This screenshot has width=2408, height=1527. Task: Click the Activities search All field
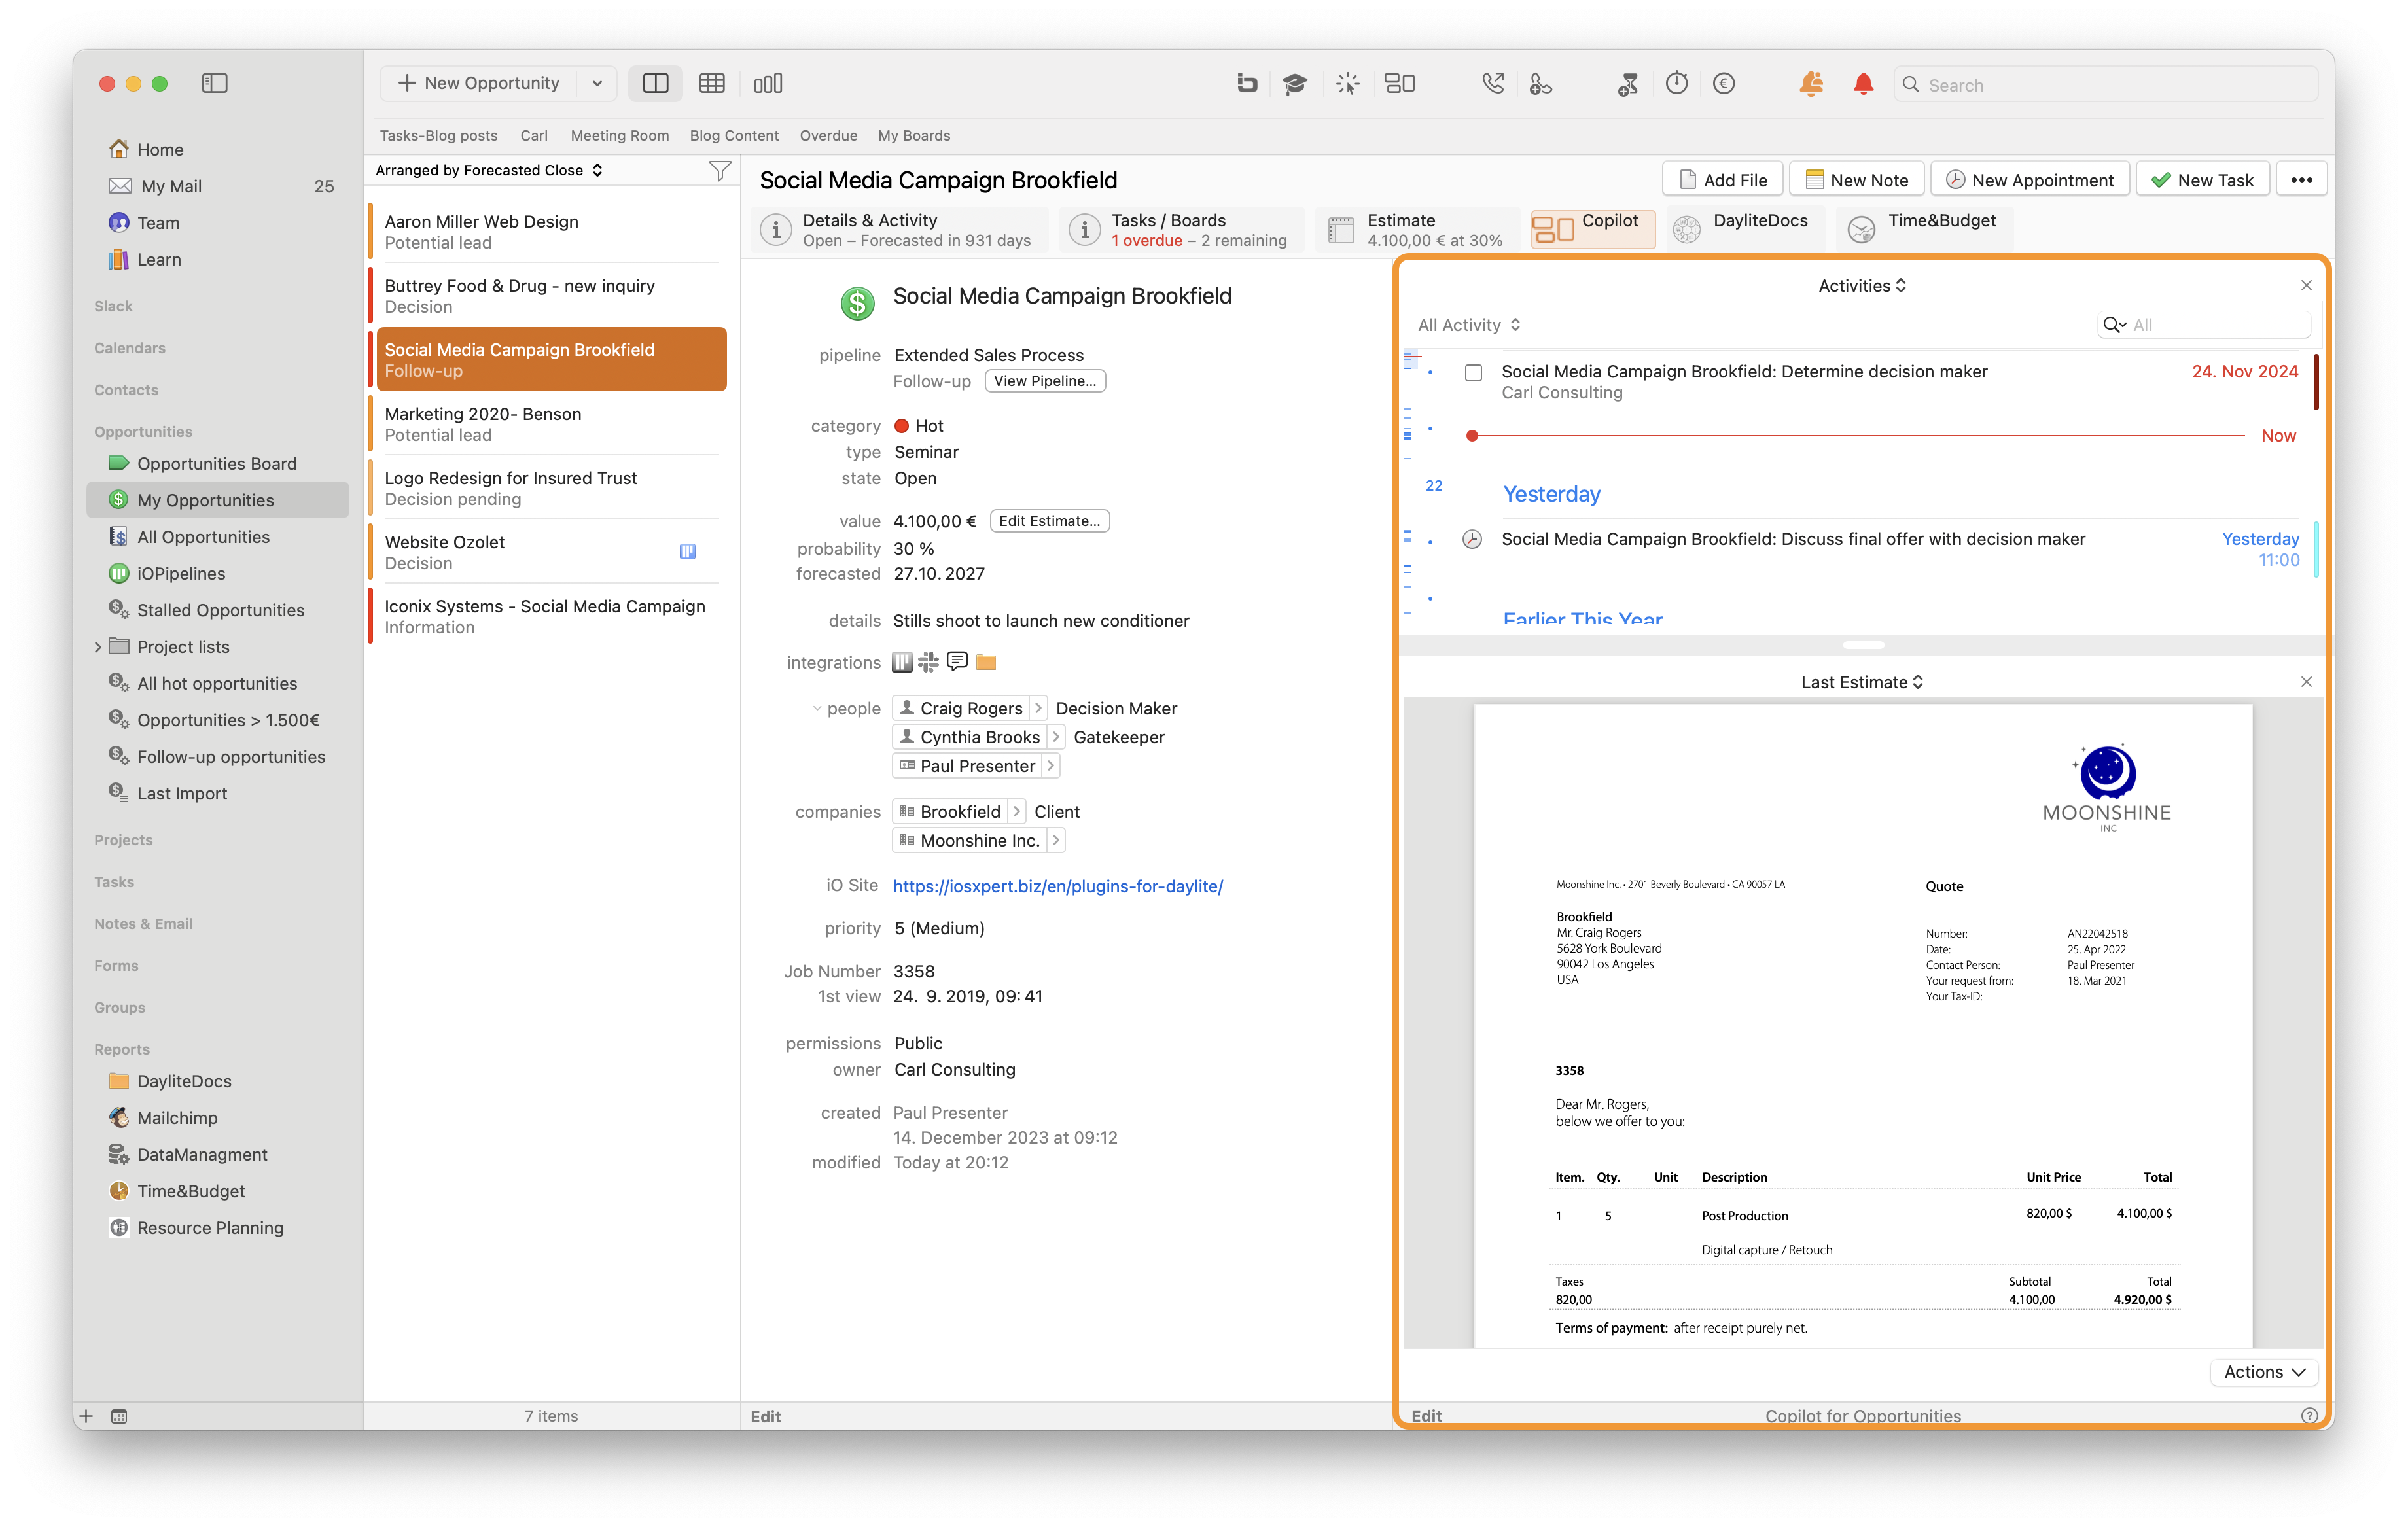click(x=2204, y=325)
